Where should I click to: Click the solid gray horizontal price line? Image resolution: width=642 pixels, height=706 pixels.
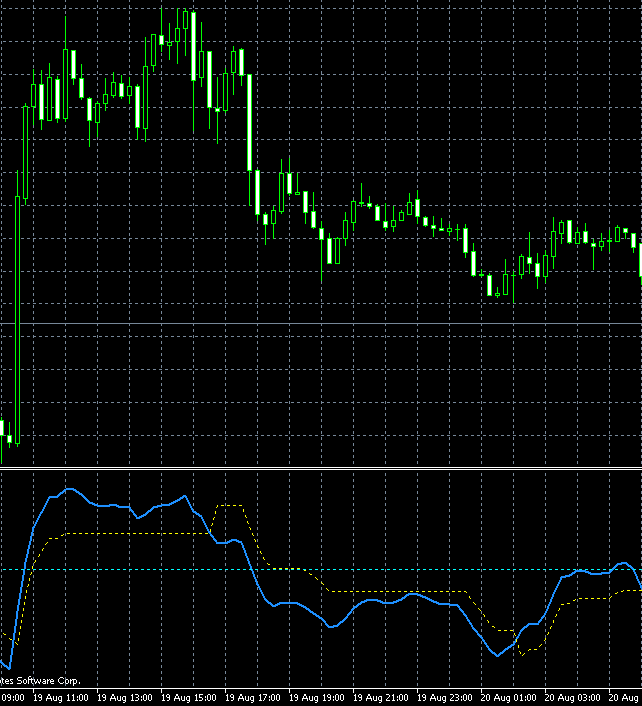(320, 324)
